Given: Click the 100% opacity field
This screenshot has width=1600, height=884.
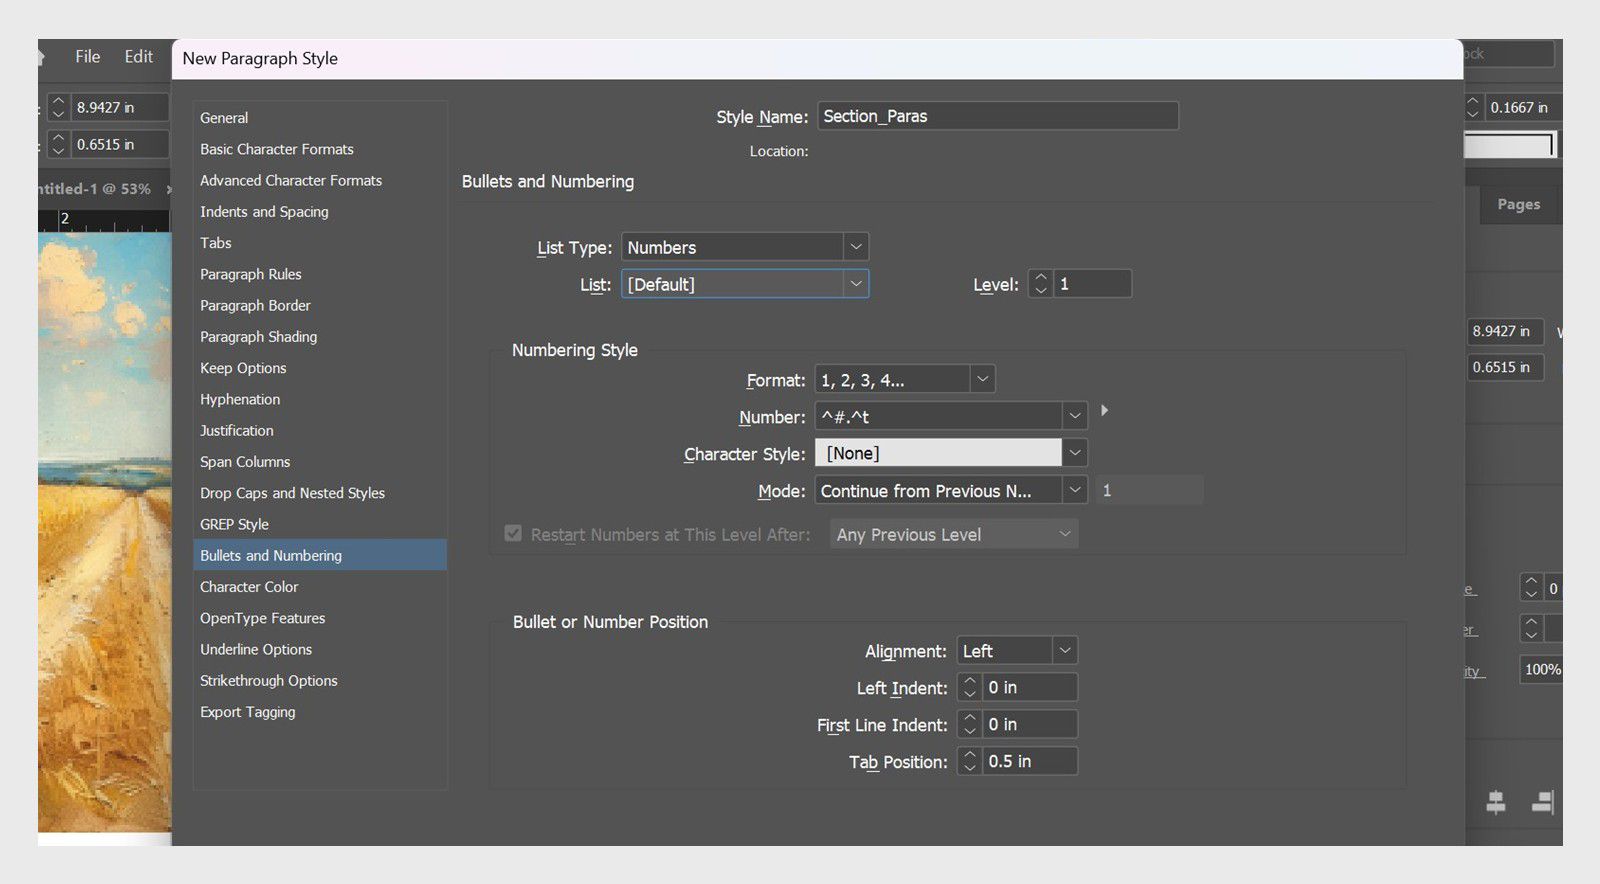Looking at the screenshot, I should pos(1541,669).
